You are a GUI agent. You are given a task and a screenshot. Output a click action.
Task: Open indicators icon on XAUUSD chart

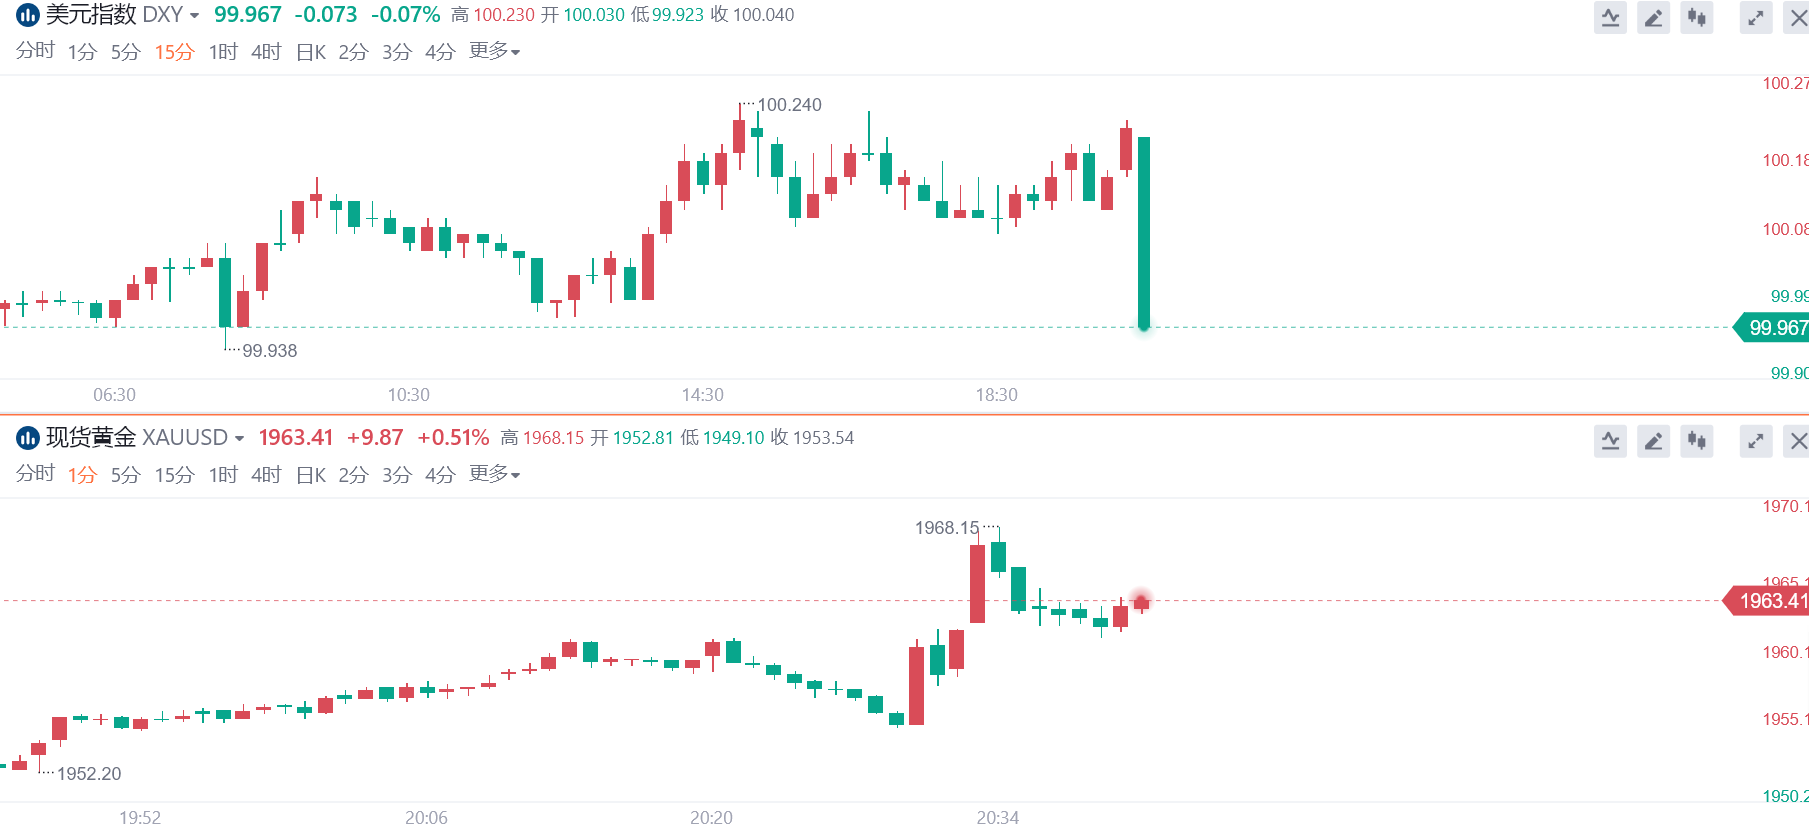pos(1610,441)
